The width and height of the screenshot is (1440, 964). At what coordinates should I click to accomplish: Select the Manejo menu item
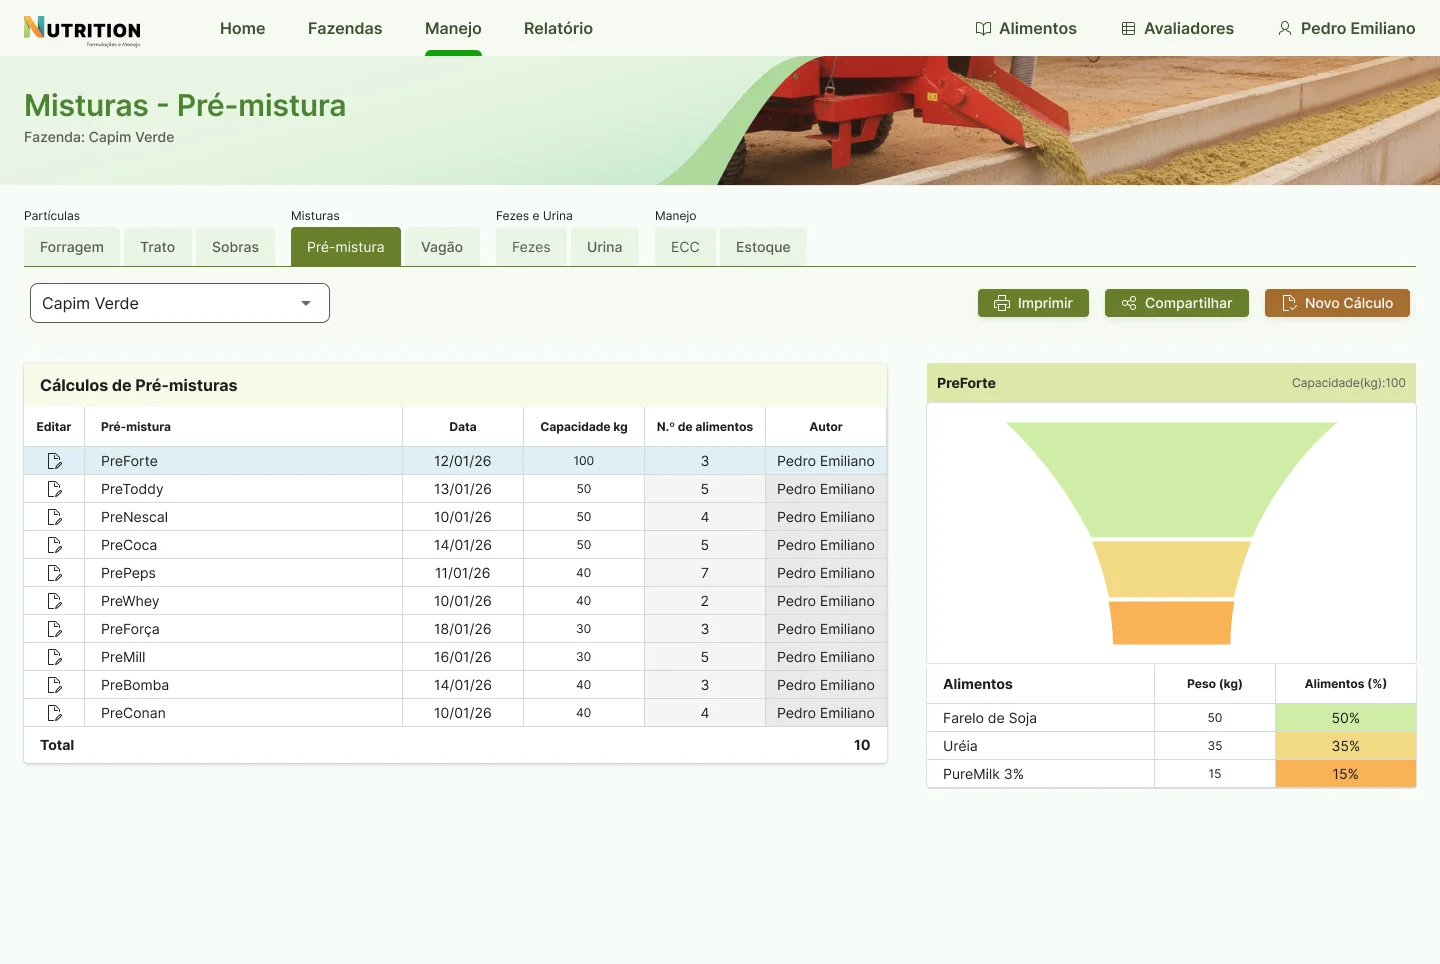[x=453, y=29]
